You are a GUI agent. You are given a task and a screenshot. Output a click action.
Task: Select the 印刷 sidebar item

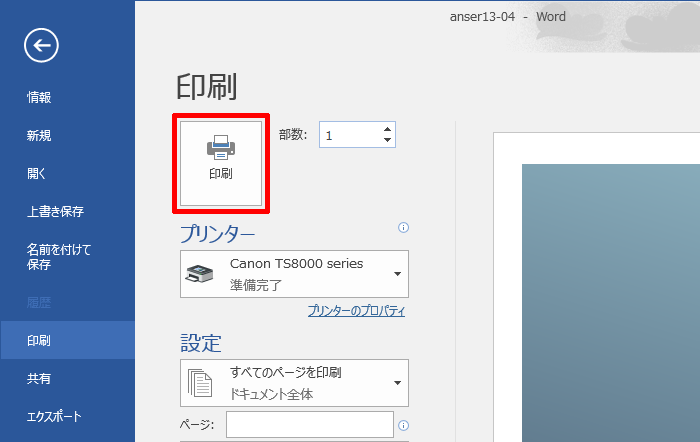click(x=67, y=340)
